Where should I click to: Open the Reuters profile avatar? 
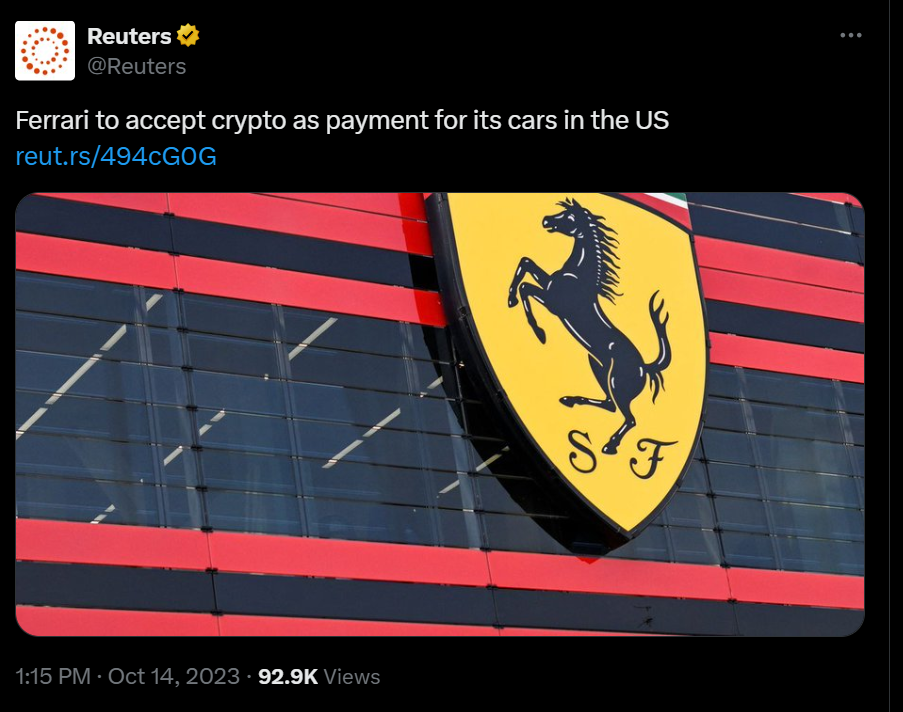coord(45,51)
